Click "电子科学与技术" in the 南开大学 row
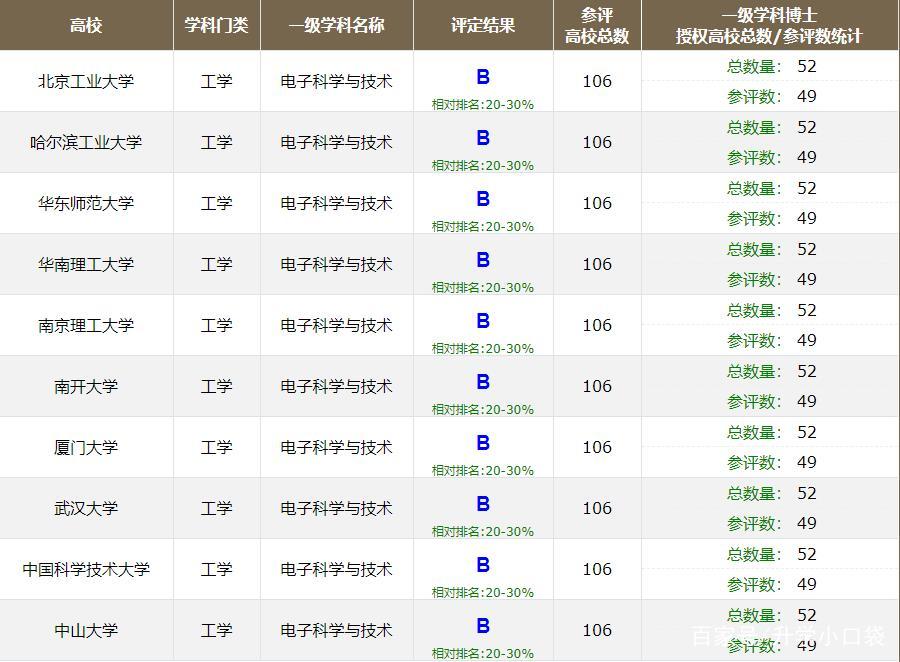The width and height of the screenshot is (900, 662). pyautogui.click(x=336, y=386)
